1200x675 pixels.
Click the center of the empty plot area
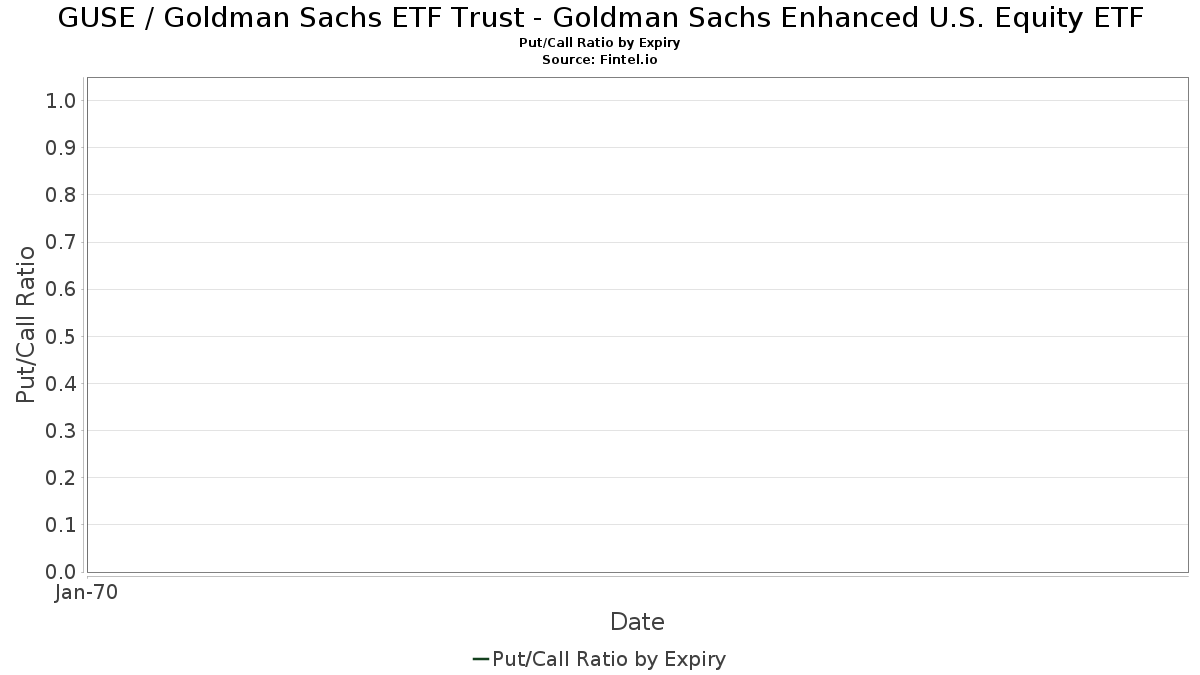pyautogui.click(x=637, y=325)
